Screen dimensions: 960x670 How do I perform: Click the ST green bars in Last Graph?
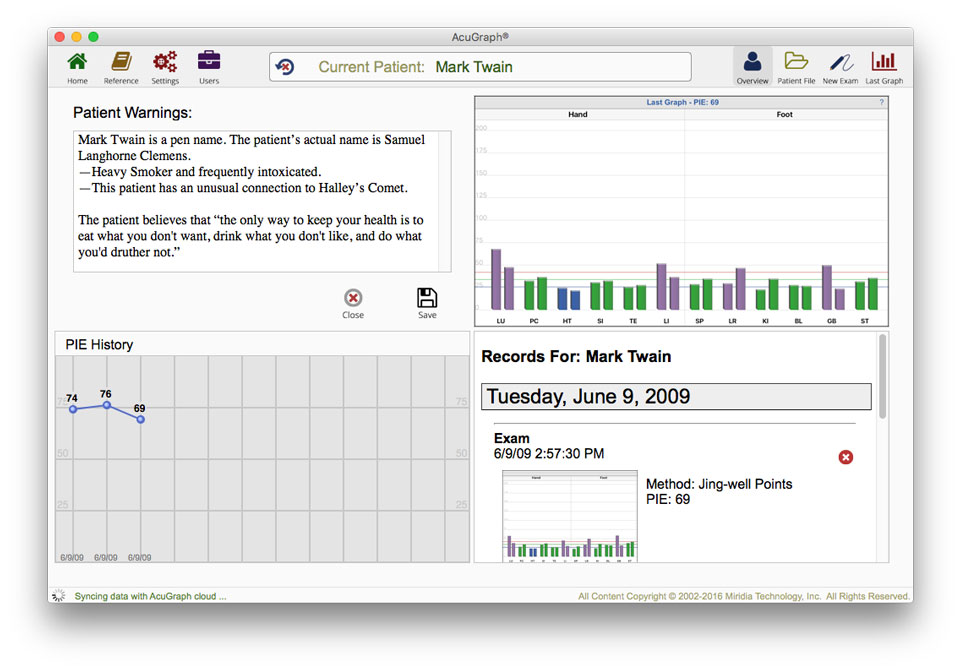point(866,294)
